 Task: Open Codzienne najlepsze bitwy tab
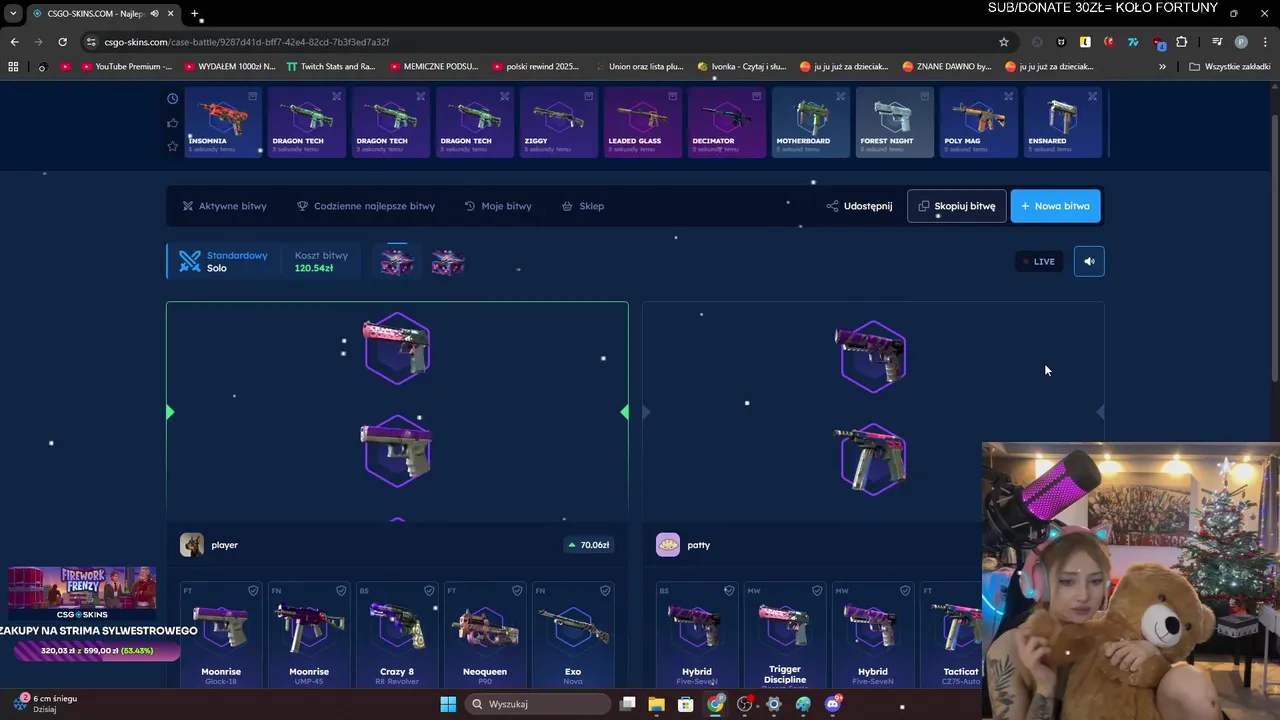tap(366, 206)
